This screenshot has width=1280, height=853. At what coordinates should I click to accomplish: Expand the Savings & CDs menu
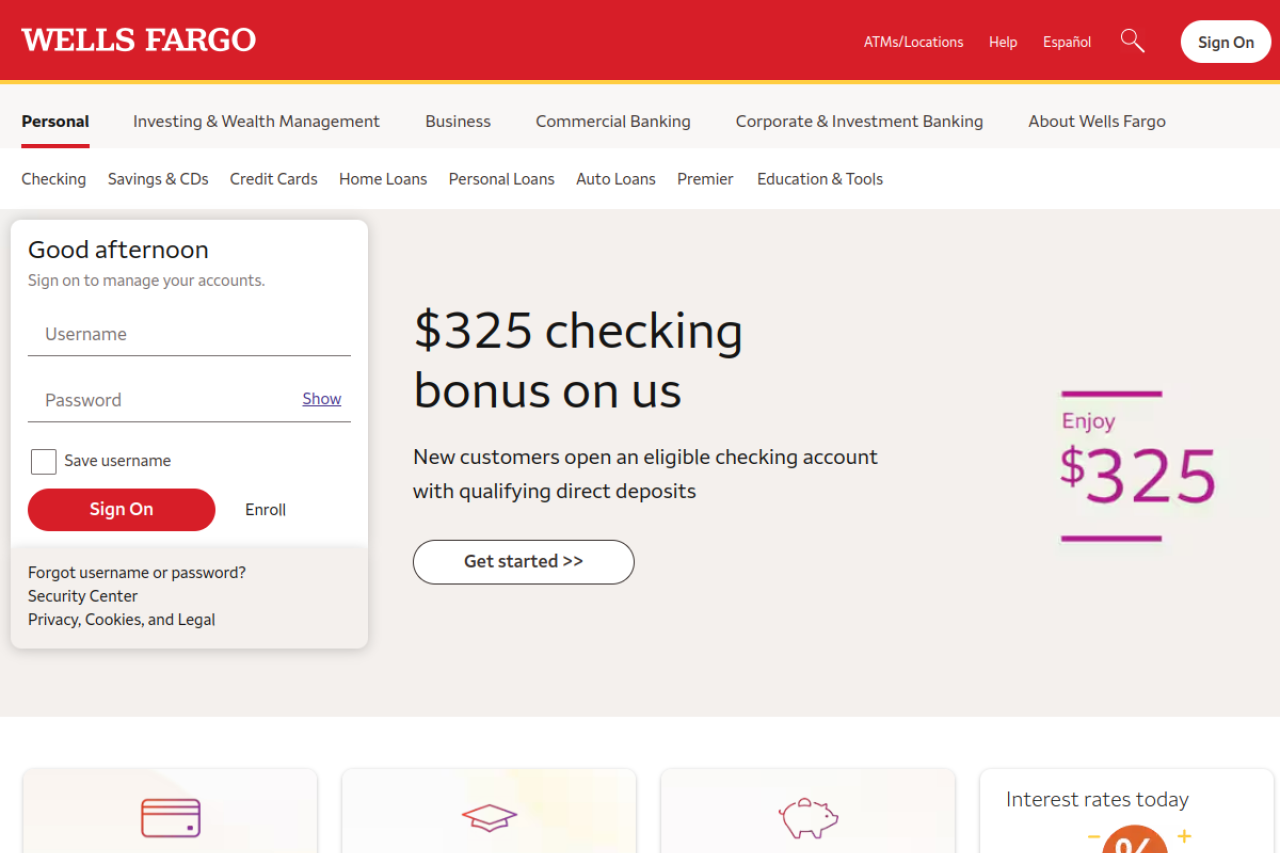pos(157,178)
